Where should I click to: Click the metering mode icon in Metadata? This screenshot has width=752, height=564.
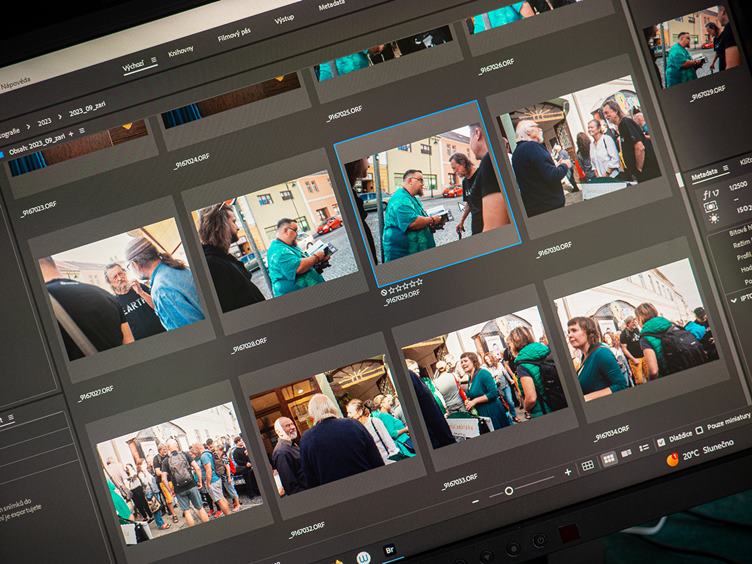pos(711,207)
